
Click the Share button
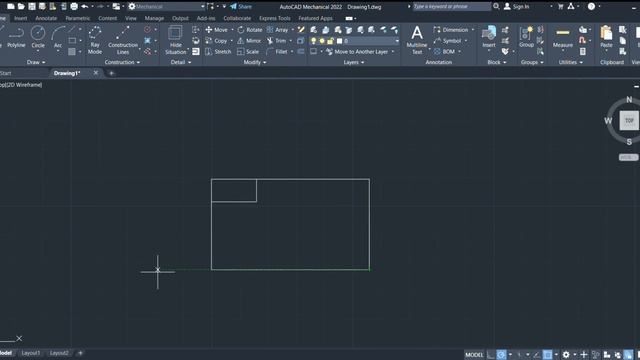241,7
